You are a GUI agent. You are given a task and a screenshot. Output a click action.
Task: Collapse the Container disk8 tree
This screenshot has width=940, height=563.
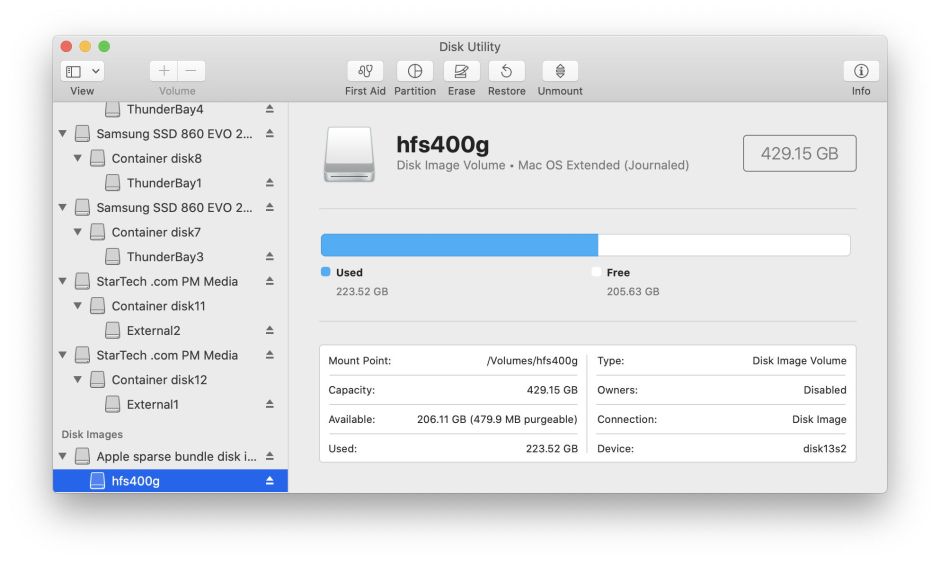pos(78,158)
